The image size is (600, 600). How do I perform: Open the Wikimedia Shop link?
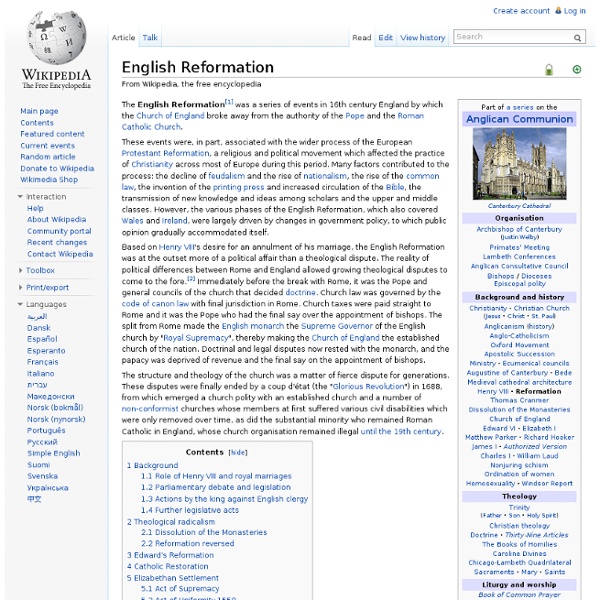(49, 179)
